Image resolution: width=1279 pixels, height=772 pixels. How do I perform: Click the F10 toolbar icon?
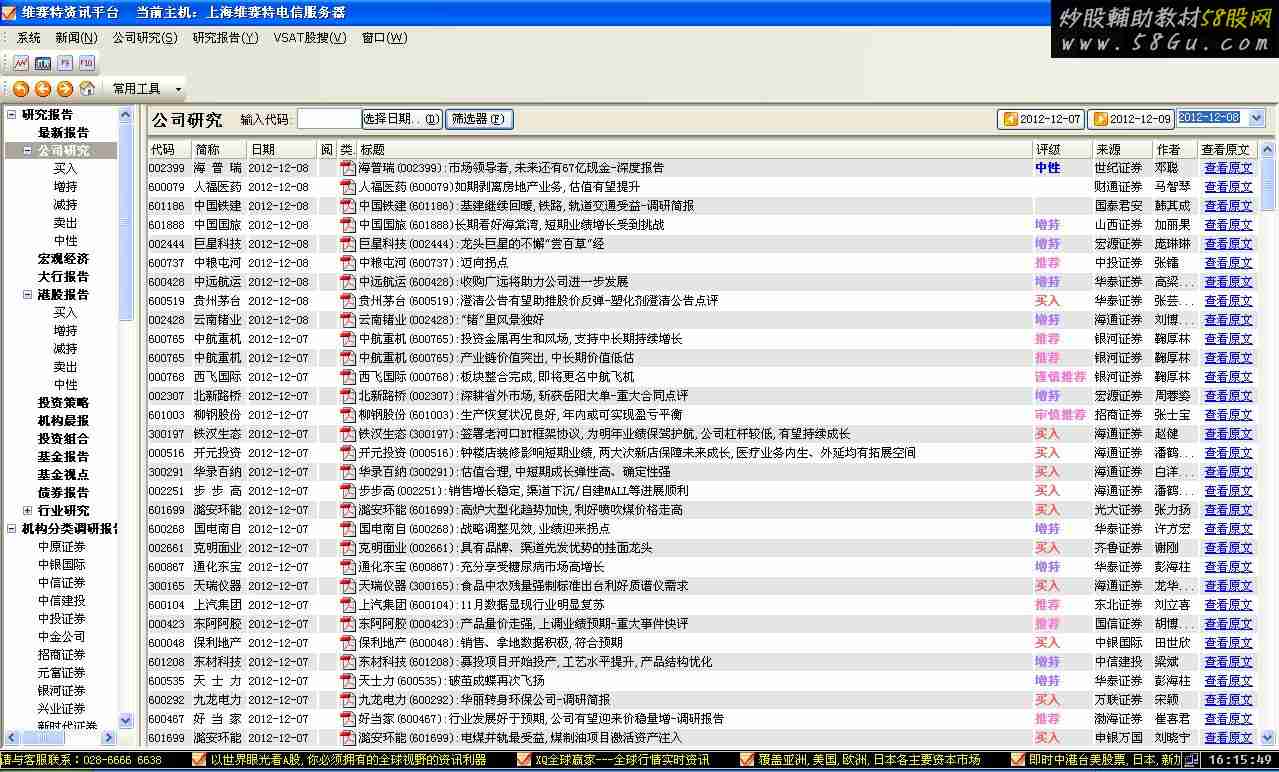[x=87, y=62]
